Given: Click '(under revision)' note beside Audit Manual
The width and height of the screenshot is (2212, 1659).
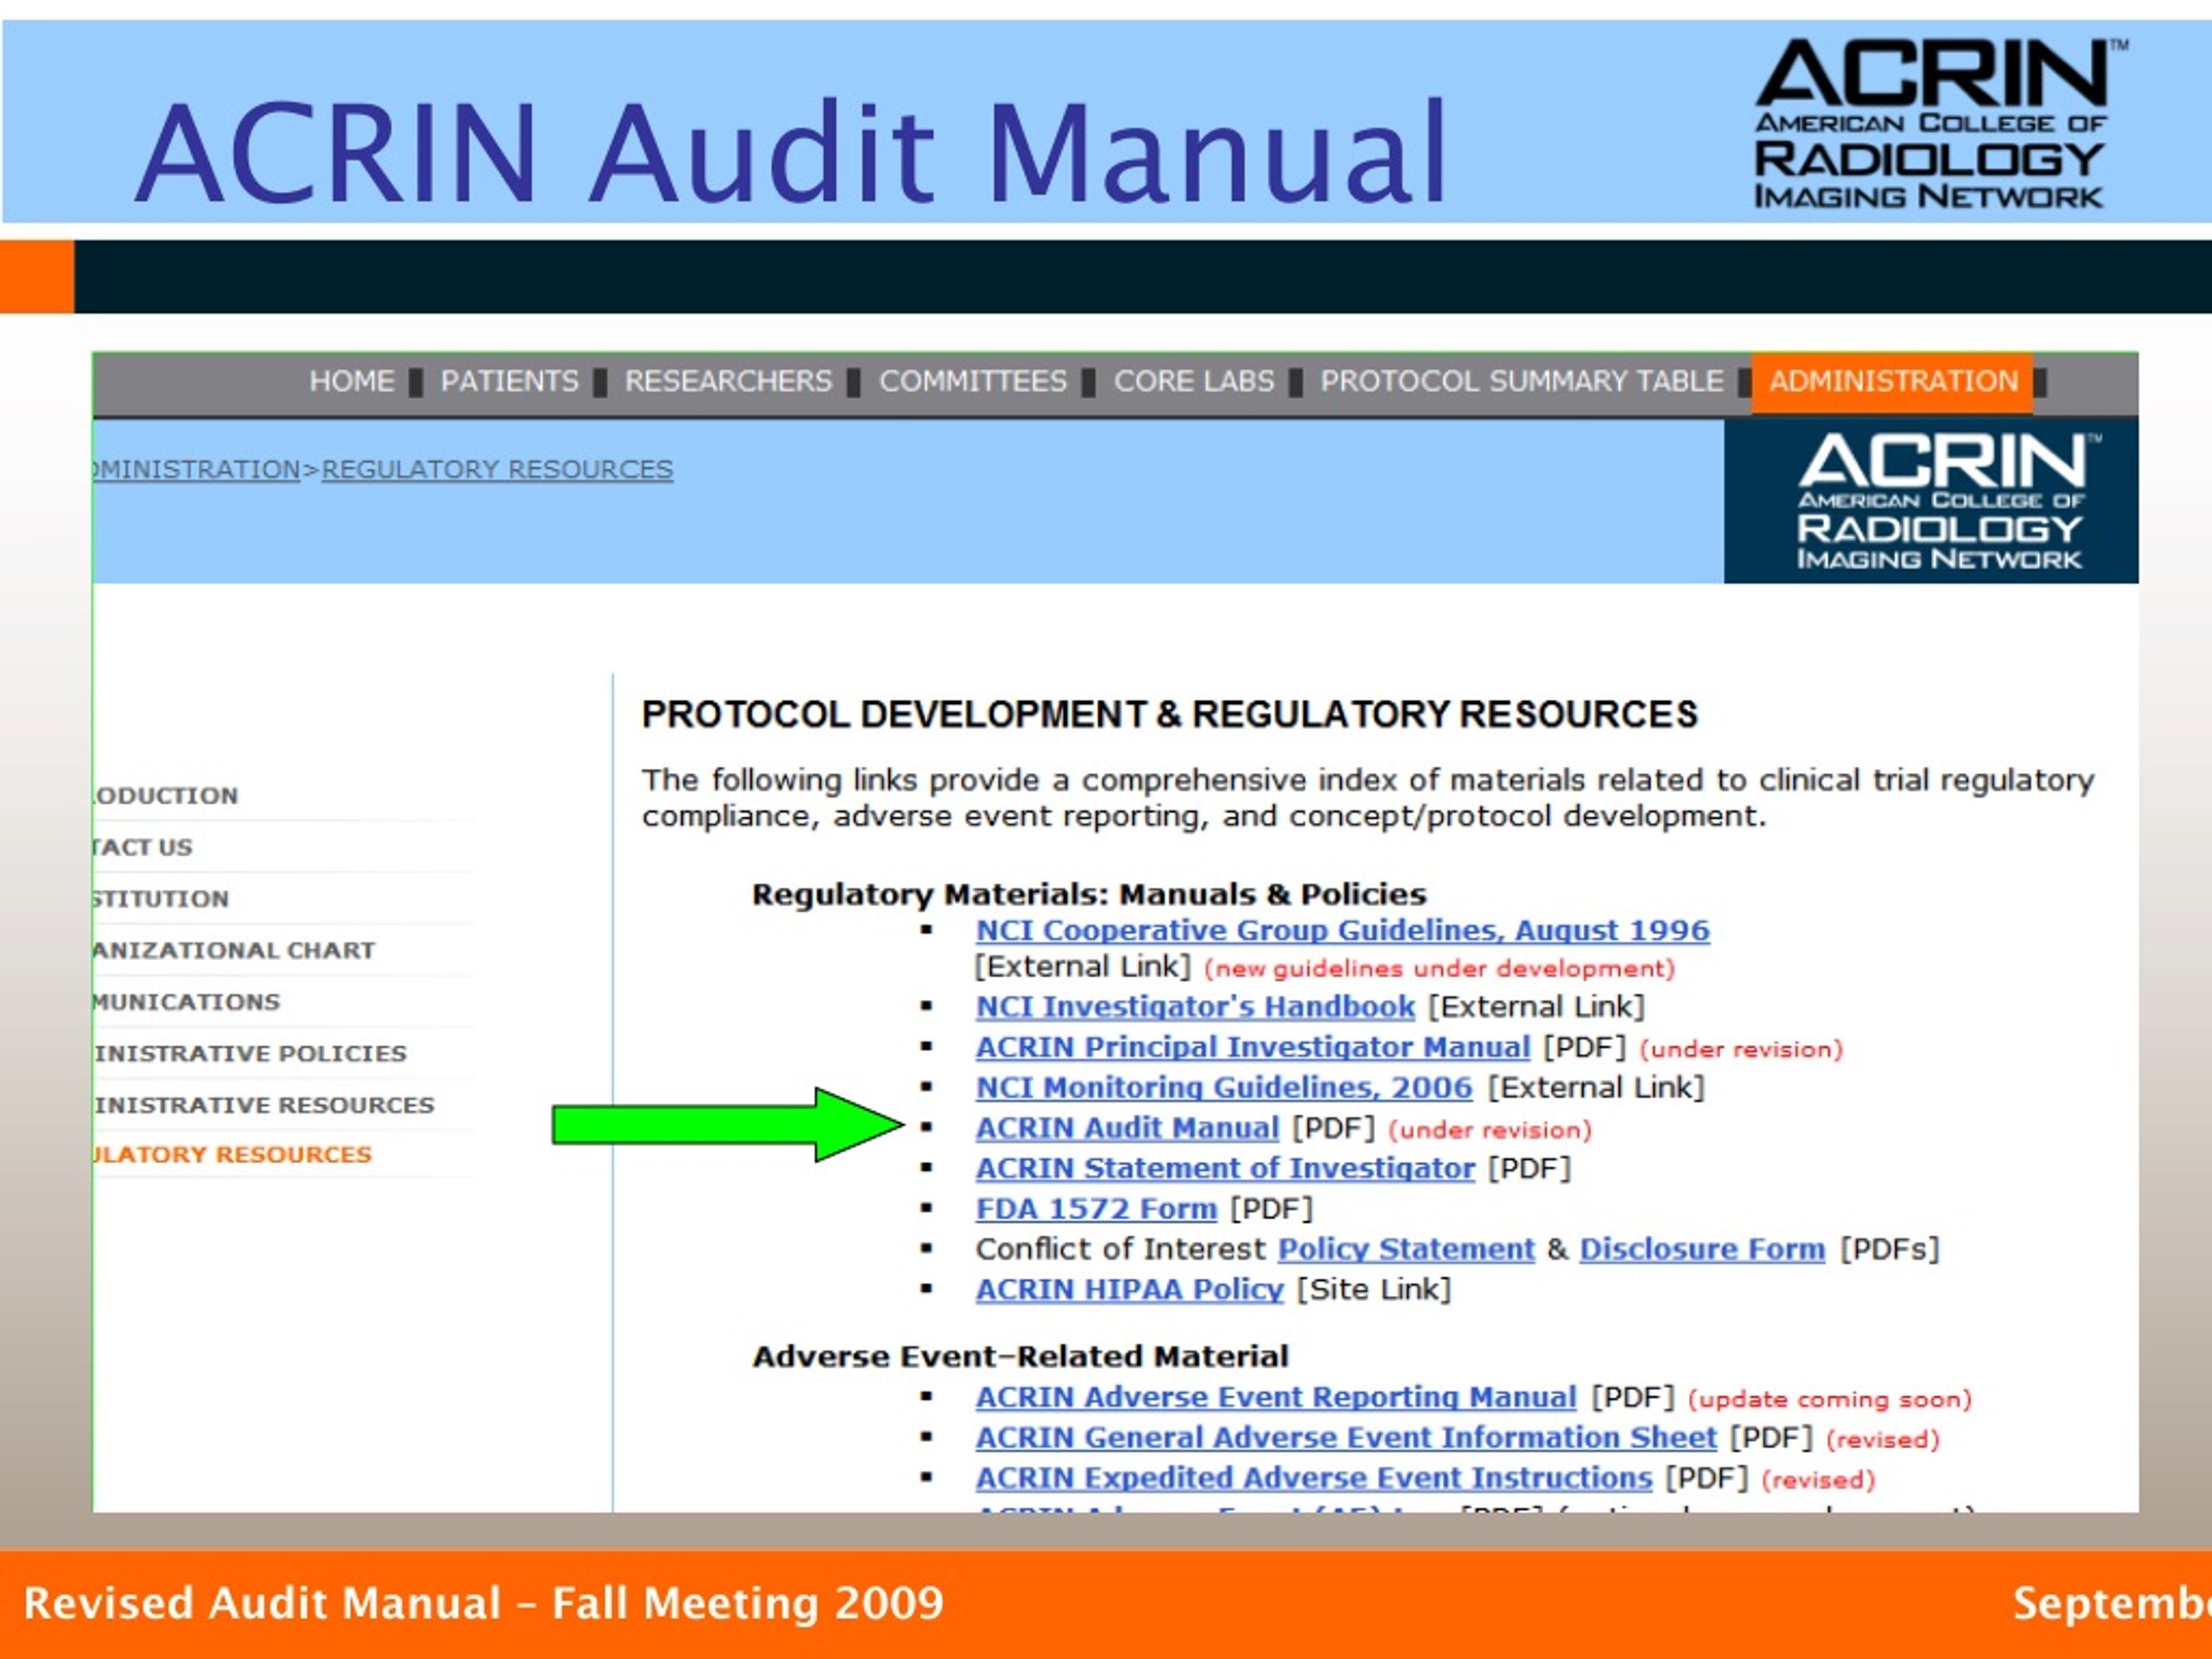Looking at the screenshot, I should point(1489,1129).
